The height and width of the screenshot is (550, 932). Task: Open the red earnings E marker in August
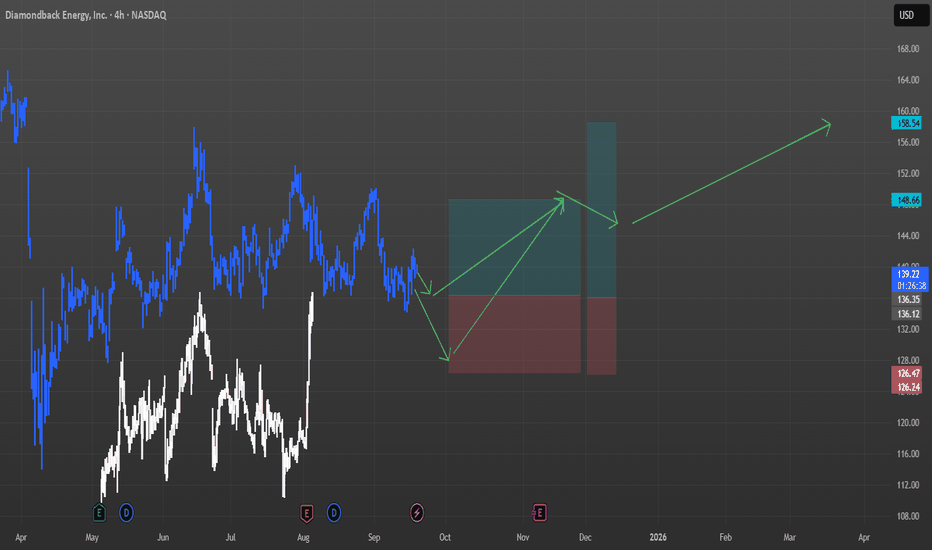coord(307,513)
